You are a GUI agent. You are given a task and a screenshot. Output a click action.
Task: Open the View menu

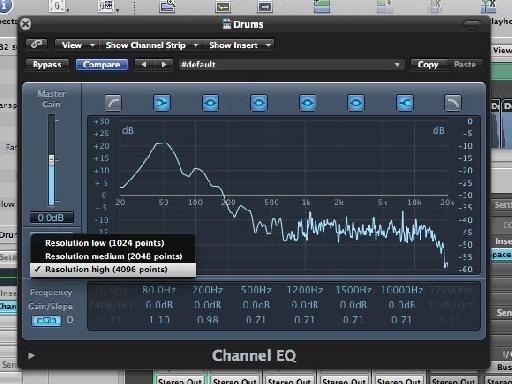pos(77,45)
